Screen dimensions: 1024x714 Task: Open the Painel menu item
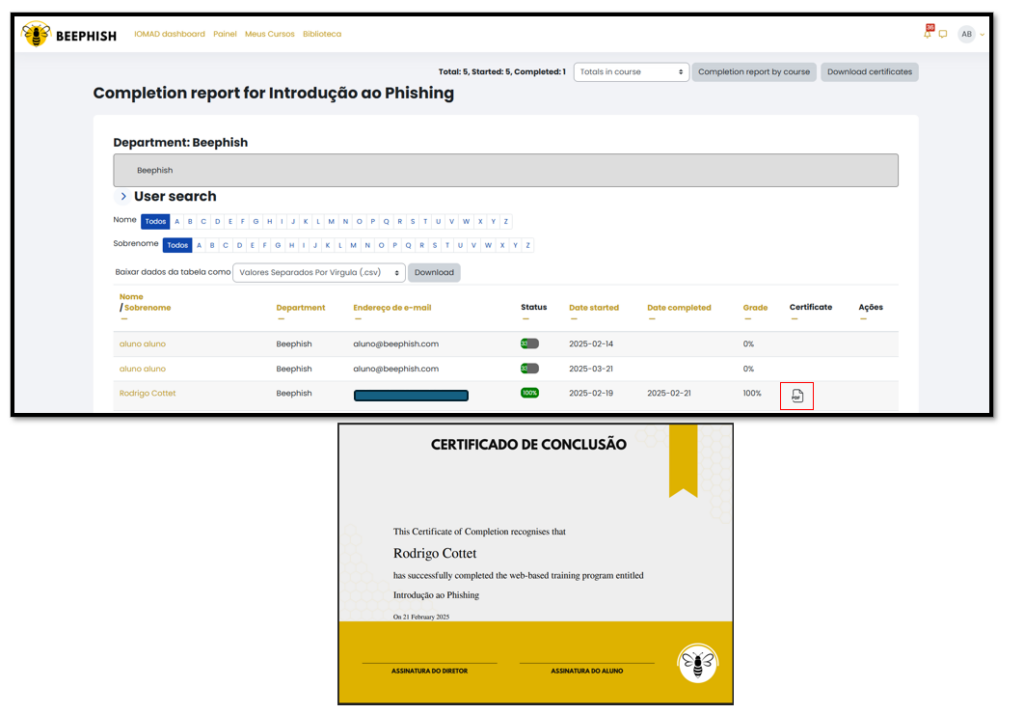point(225,34)
